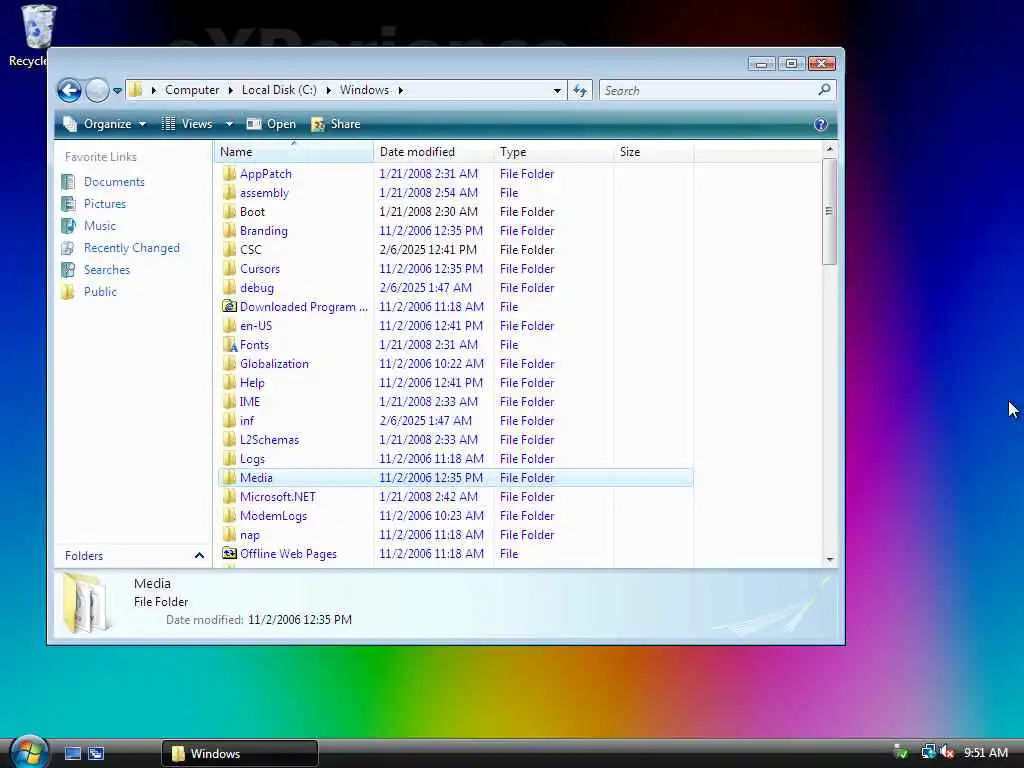Image resolution: width=1024 pixels, height=768 pixels.
Task: Open address bar history dropdown
Action: pos(557,90)
